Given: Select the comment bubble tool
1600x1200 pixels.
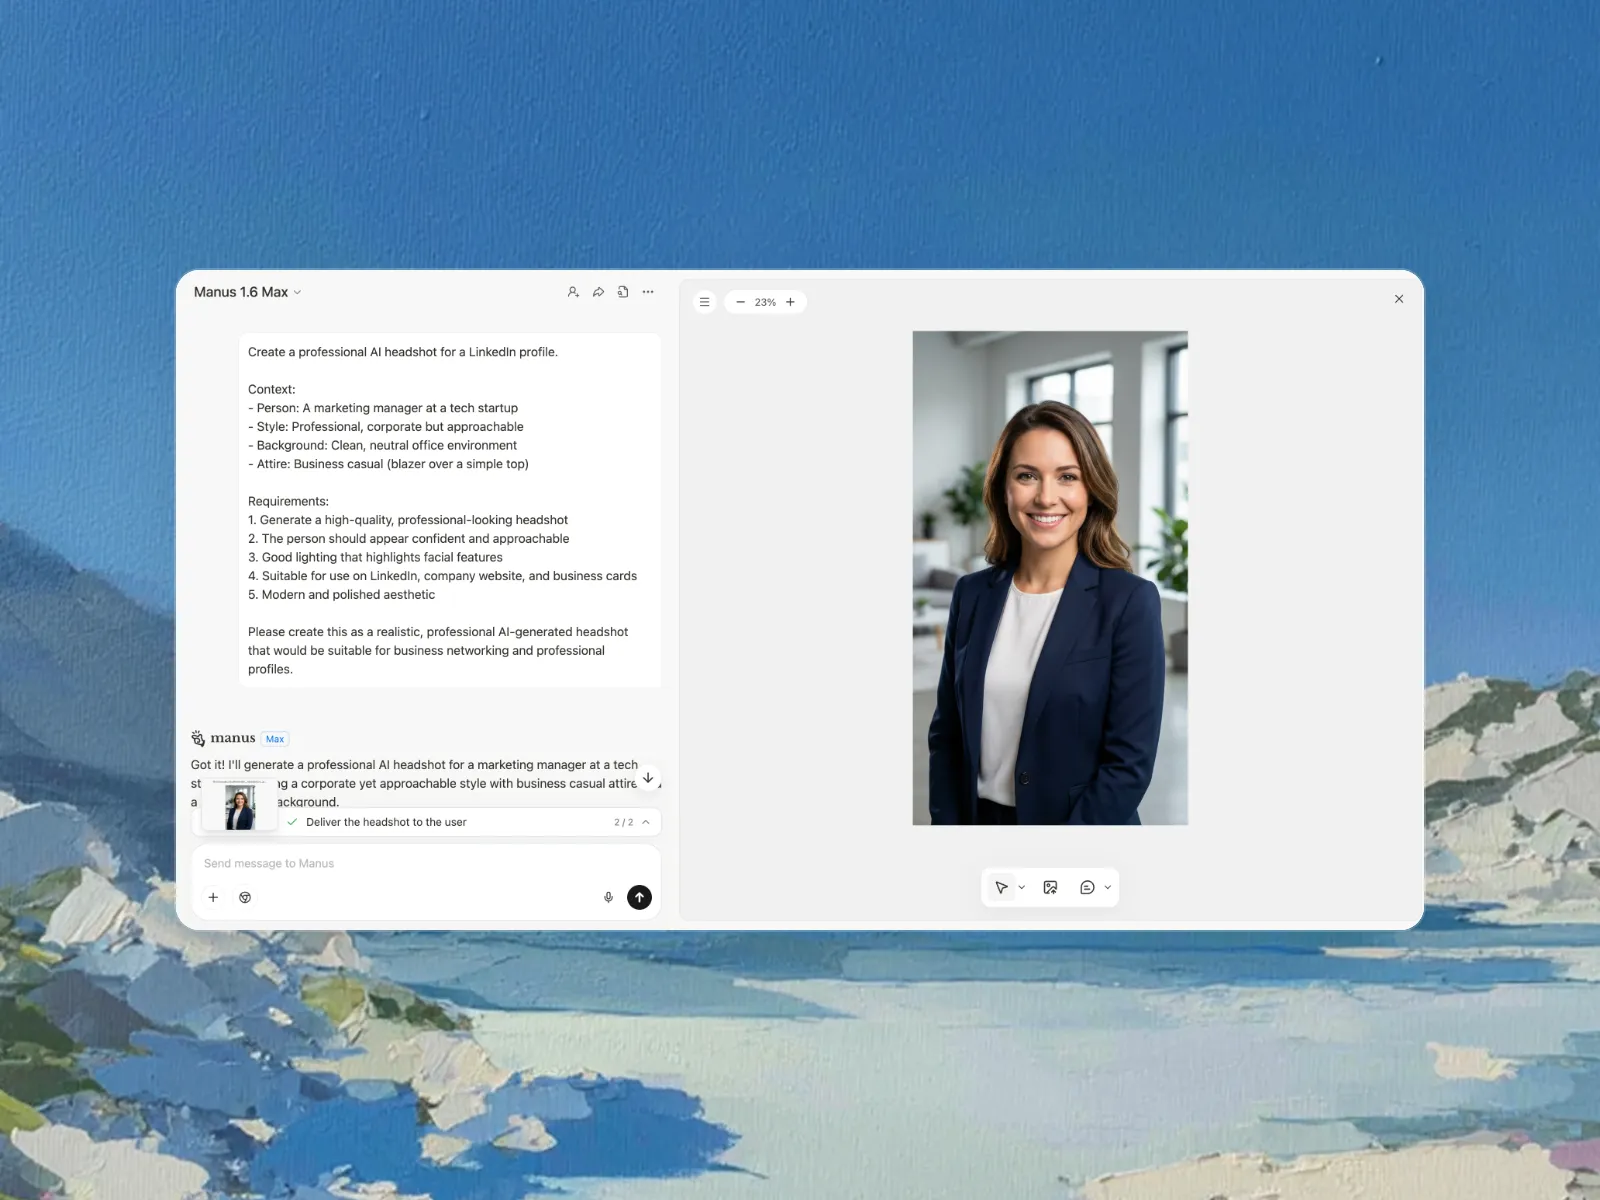Looking at the screenshot, I should 1087,887.
